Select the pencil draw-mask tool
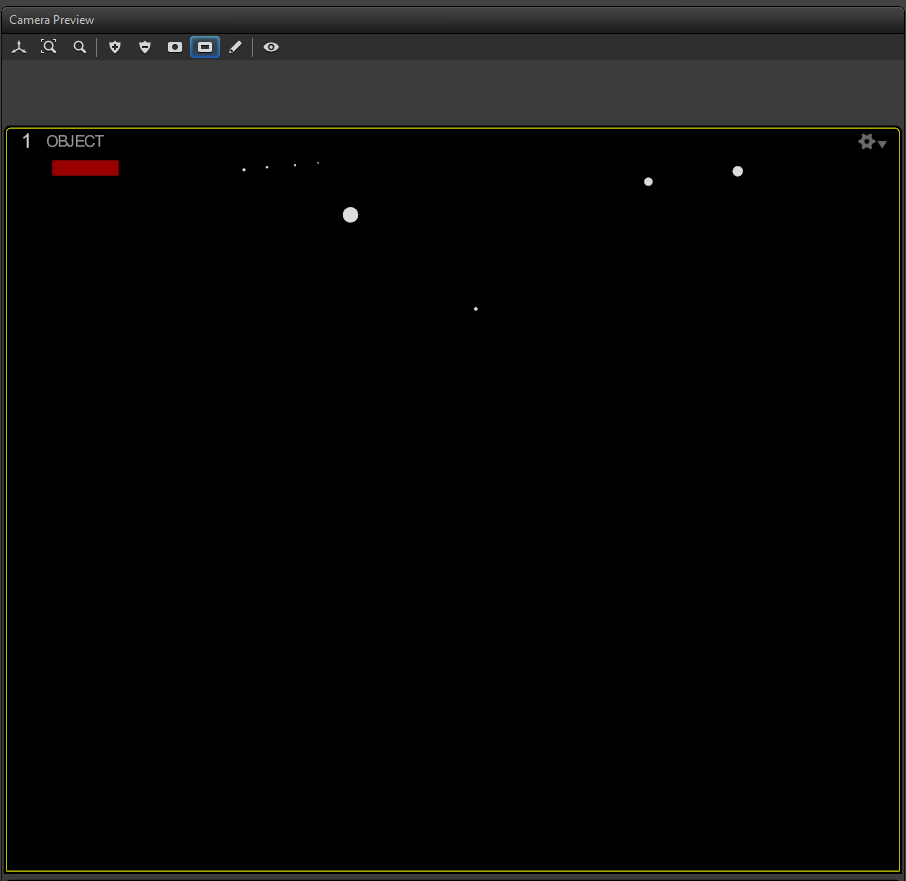 (235, 47)
